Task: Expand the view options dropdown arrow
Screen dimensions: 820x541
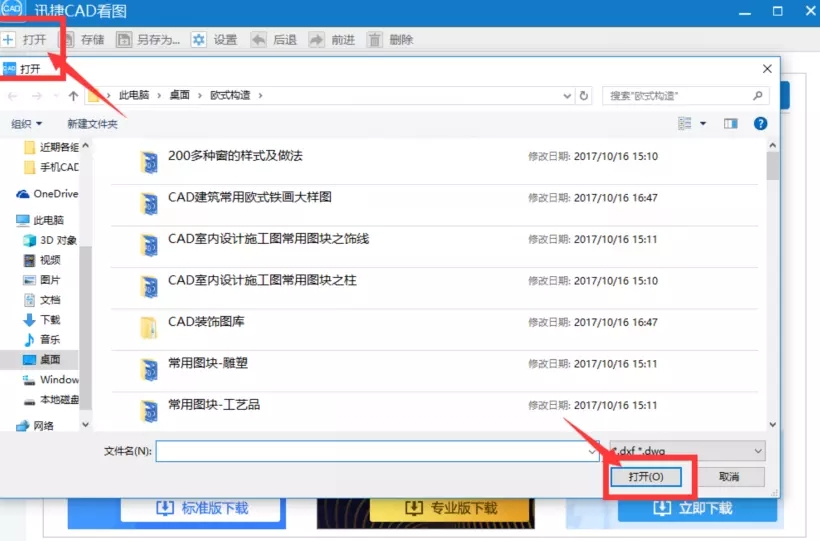Action: [703, 123]
